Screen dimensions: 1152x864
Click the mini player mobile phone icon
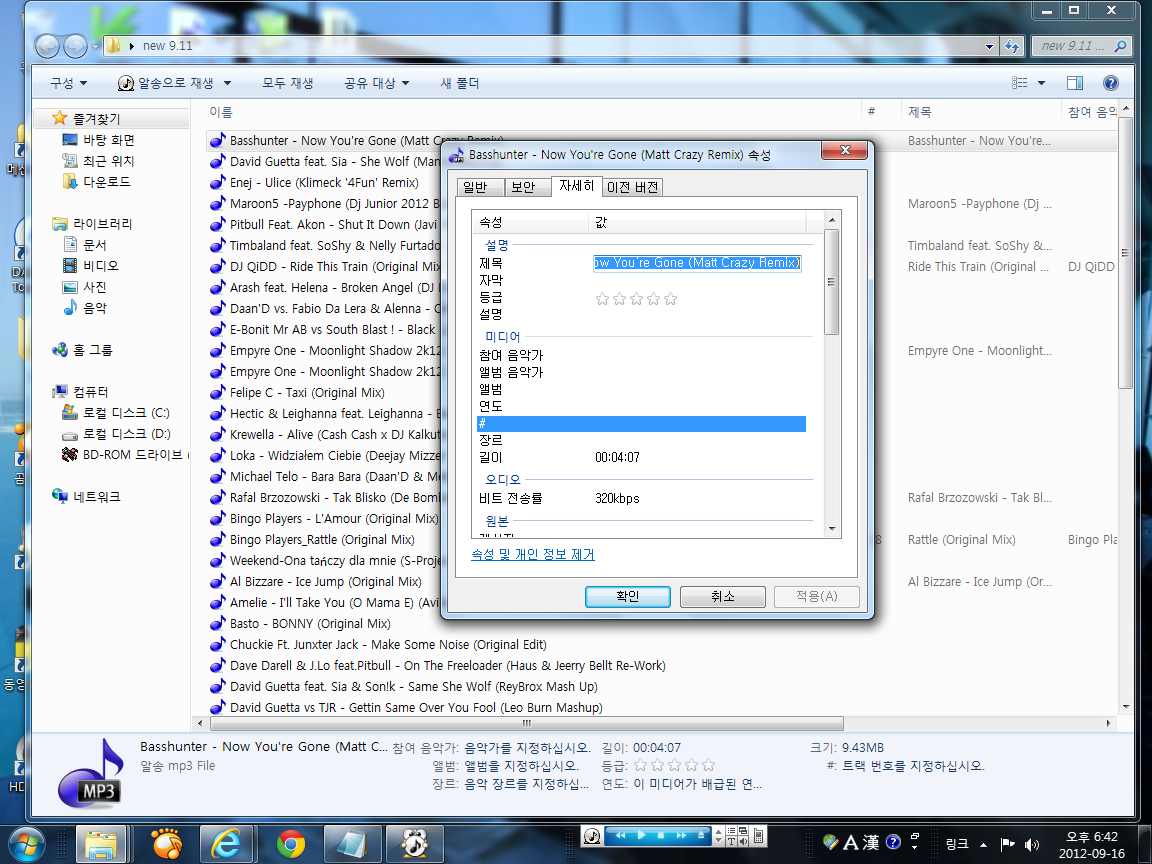pyautogui.click(x=759, y=836)
